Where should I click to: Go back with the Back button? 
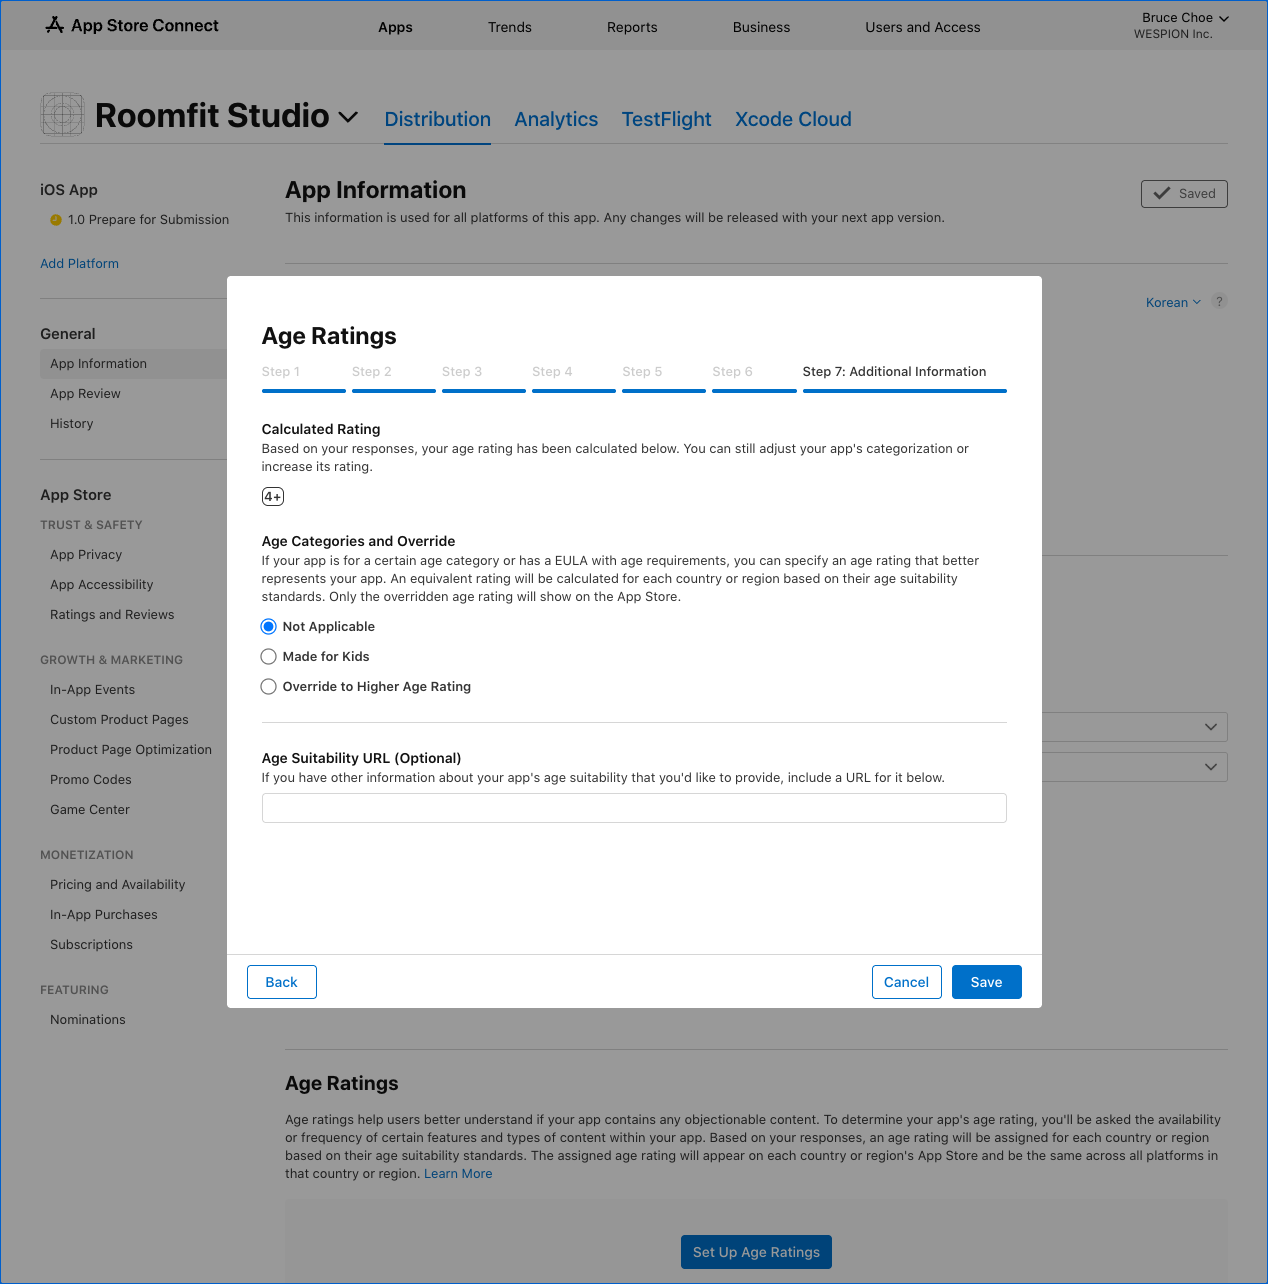[x=281, y=982]
